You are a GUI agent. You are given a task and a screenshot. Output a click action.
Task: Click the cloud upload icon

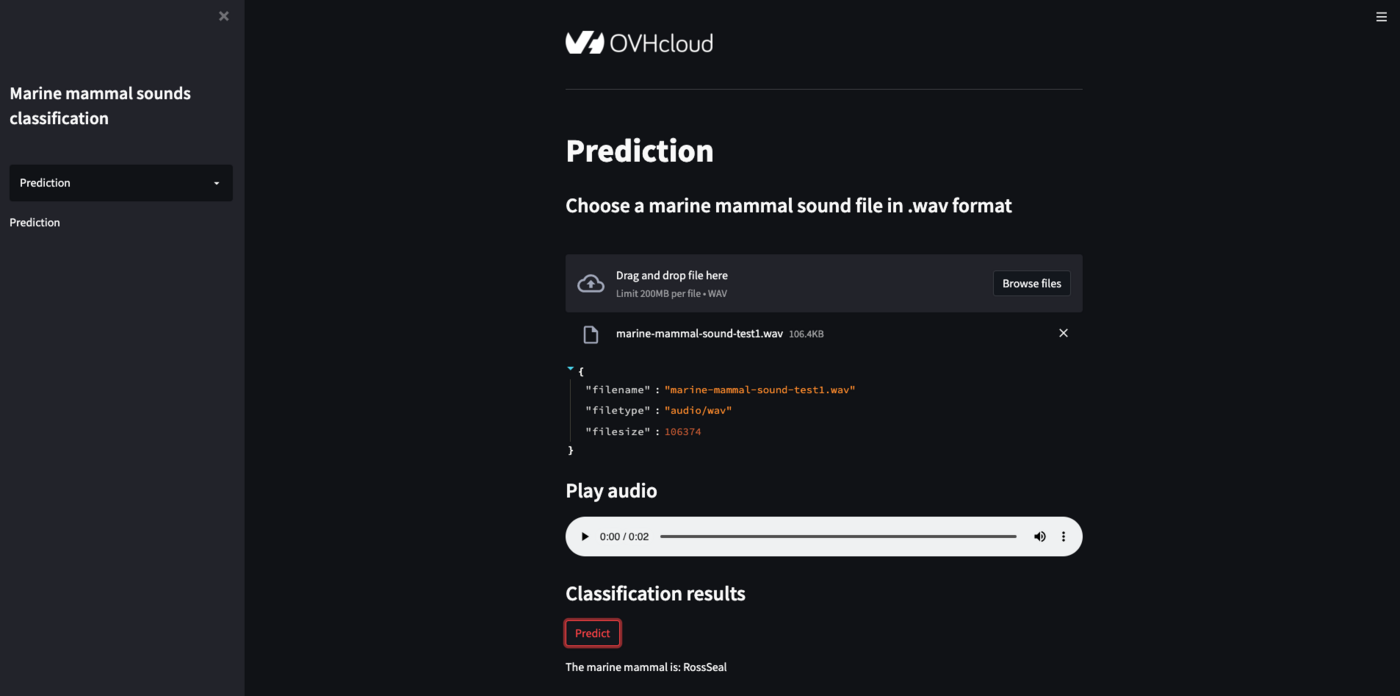pyautogui.click(x=591, y=284)
